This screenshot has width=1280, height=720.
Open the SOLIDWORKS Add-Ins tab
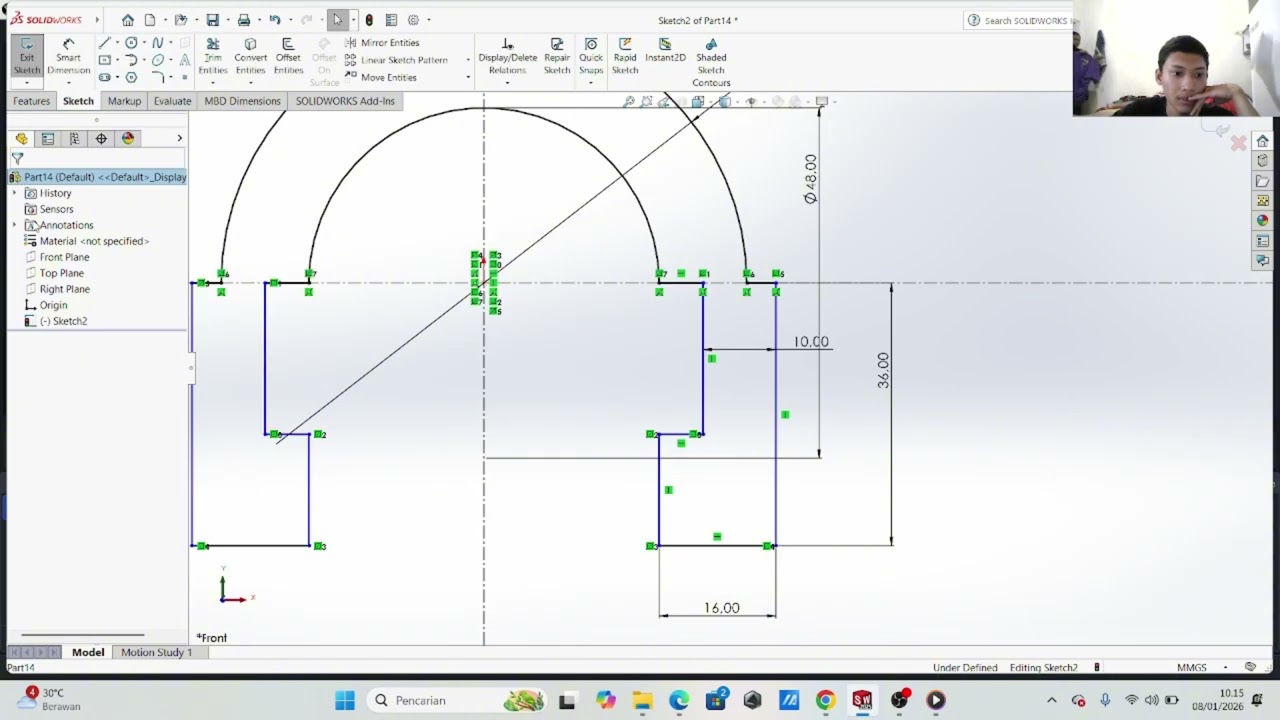pos(345,101)
